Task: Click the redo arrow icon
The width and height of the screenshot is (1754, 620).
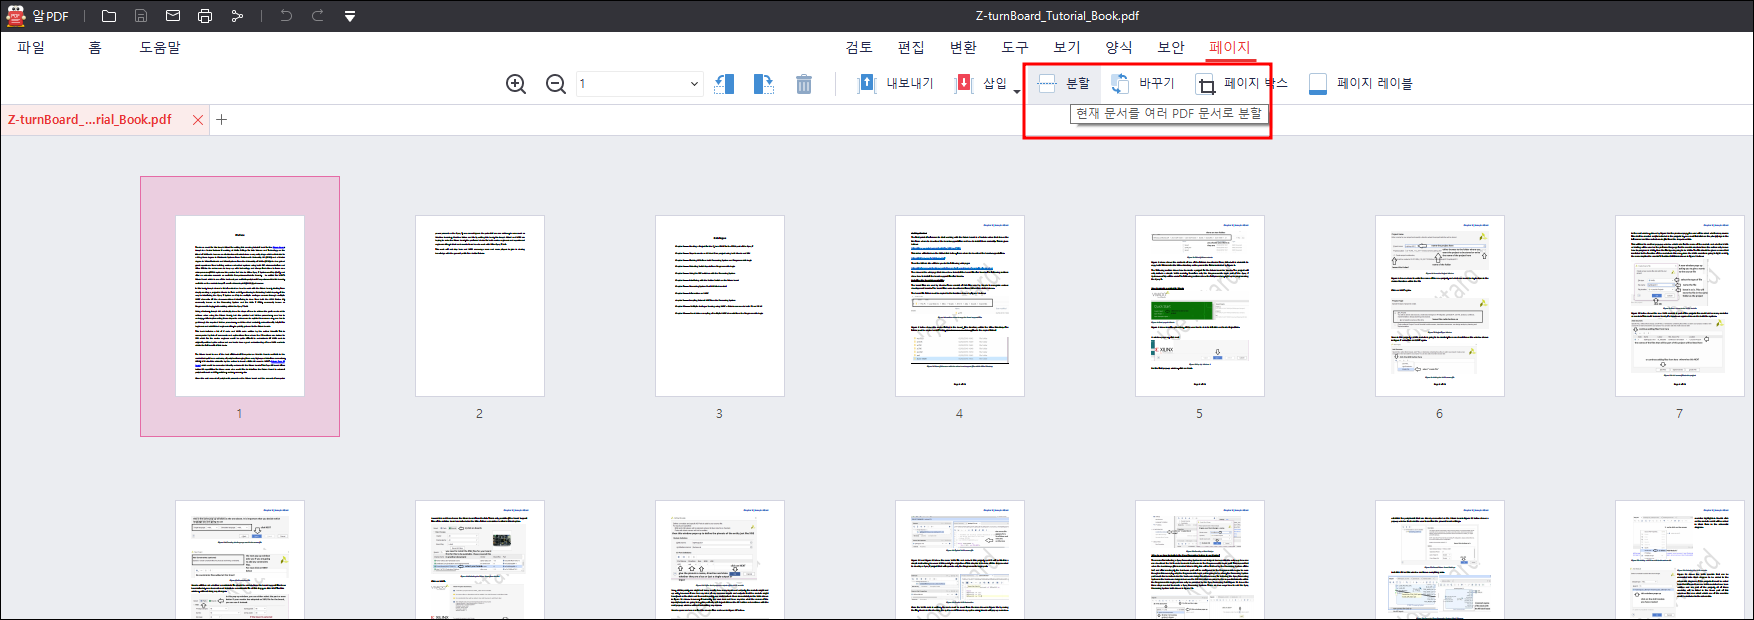Action: click(318, 16)
